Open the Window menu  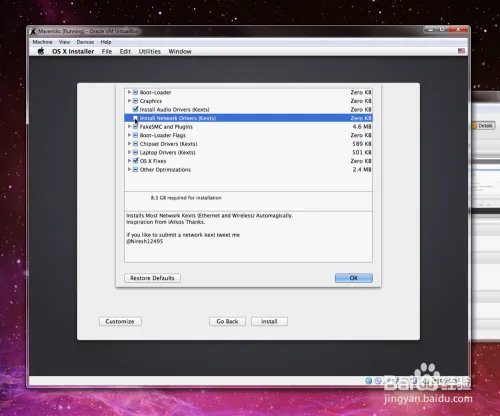180,51
